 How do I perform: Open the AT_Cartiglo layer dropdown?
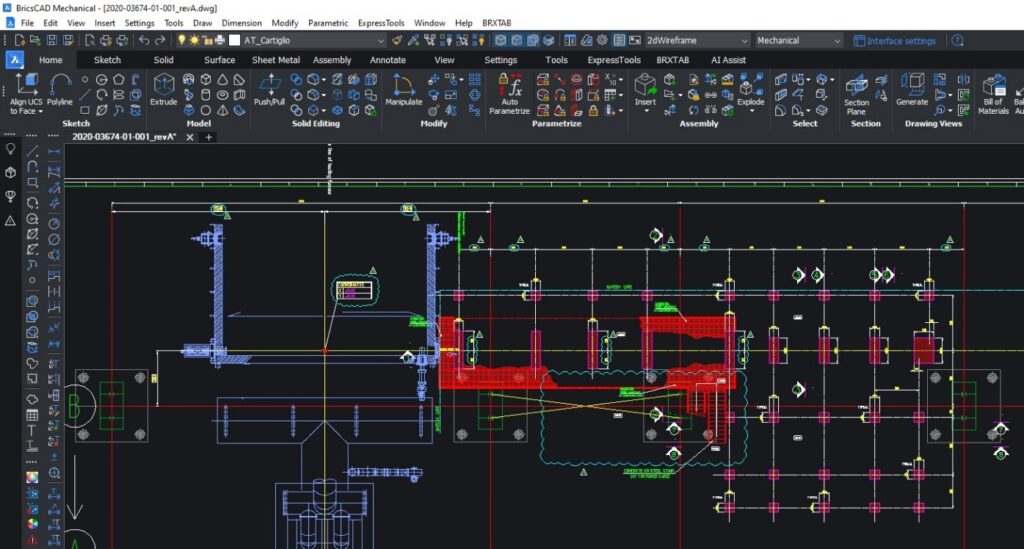[378, 41]
